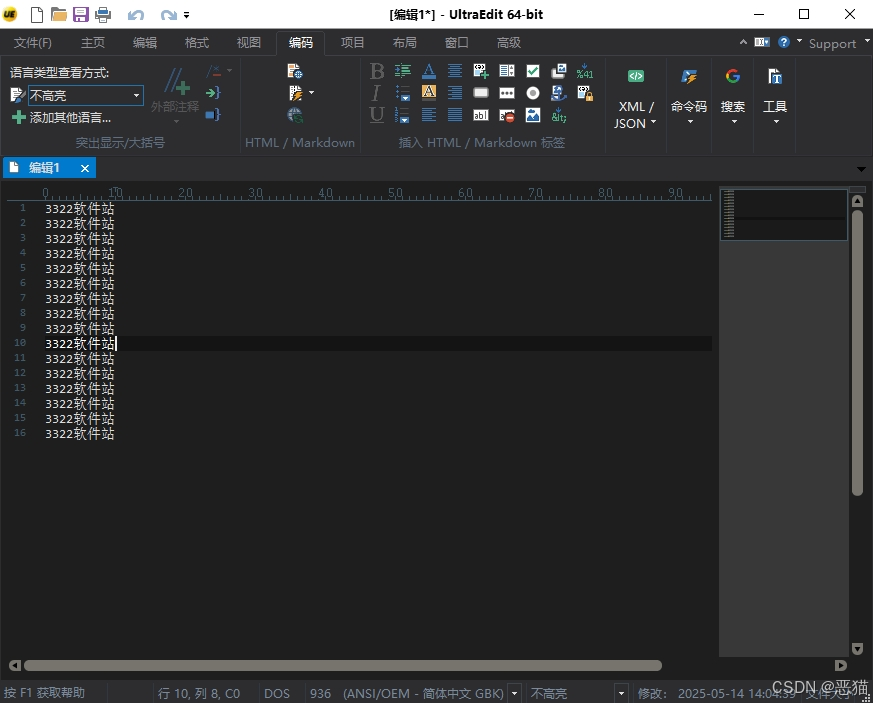Switch to the 视图 ribbon tab
This screenshot has height=703, width=873.
pyautogui.click(x=248, y=43)
